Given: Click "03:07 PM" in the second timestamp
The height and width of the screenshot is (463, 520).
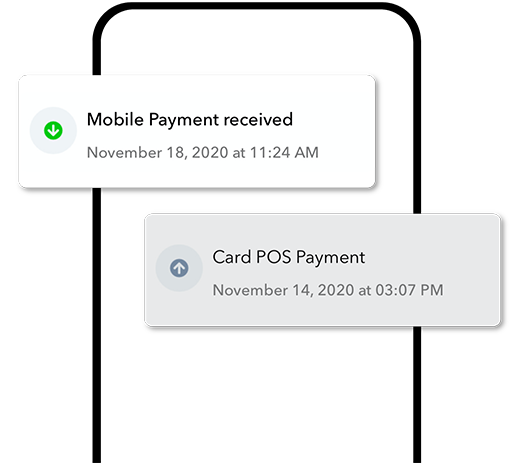Looking at the screenshot, I should tap(410, 290).
